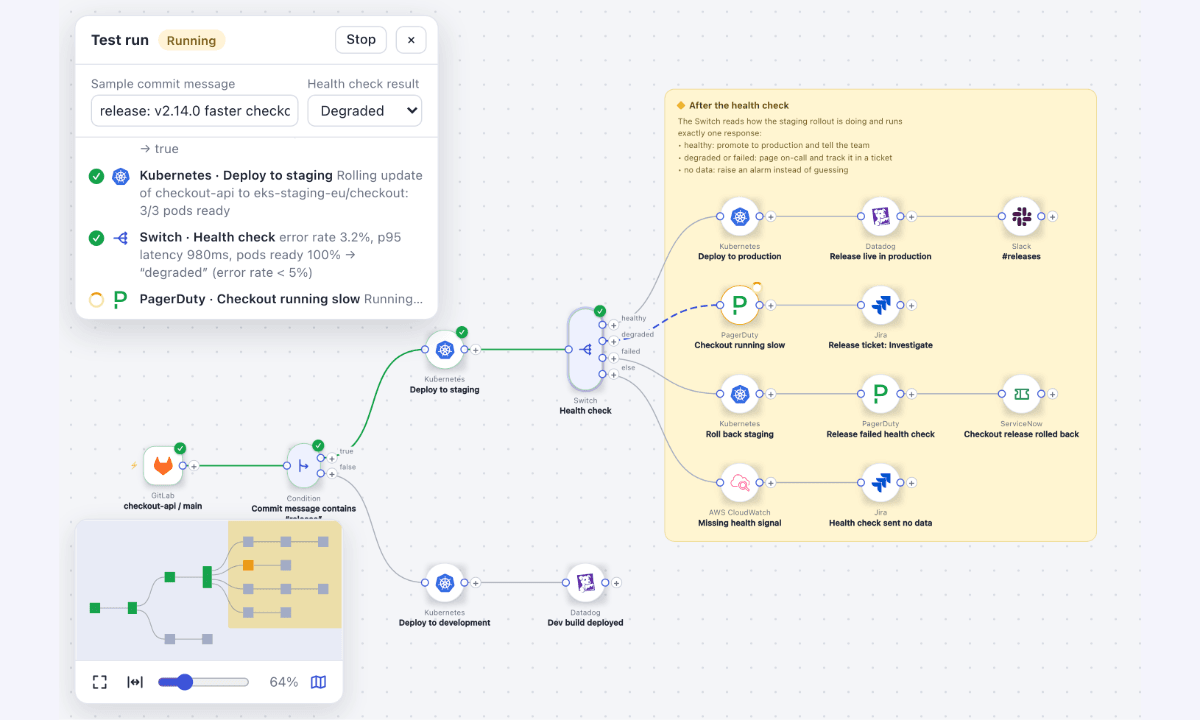This screenshot has height=720, width=1200.
Task: Stop the running test
Action: tap(361, 40)
